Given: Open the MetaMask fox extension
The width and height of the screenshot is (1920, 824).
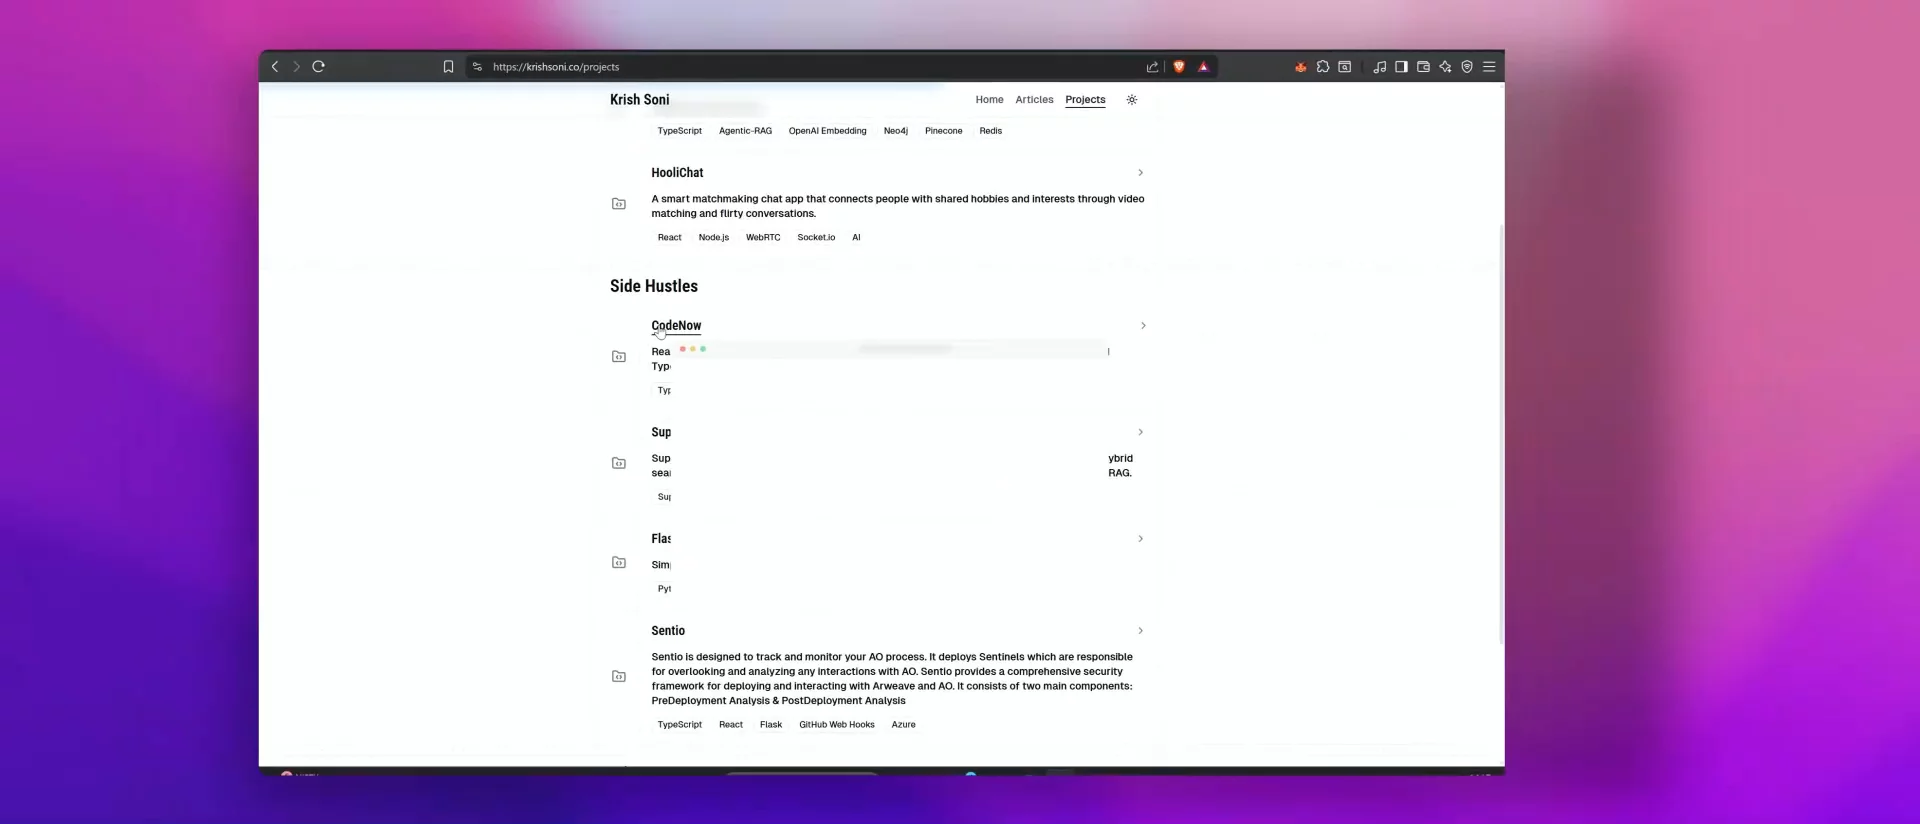Looking at the screenshot, I should pos(1301,67).
